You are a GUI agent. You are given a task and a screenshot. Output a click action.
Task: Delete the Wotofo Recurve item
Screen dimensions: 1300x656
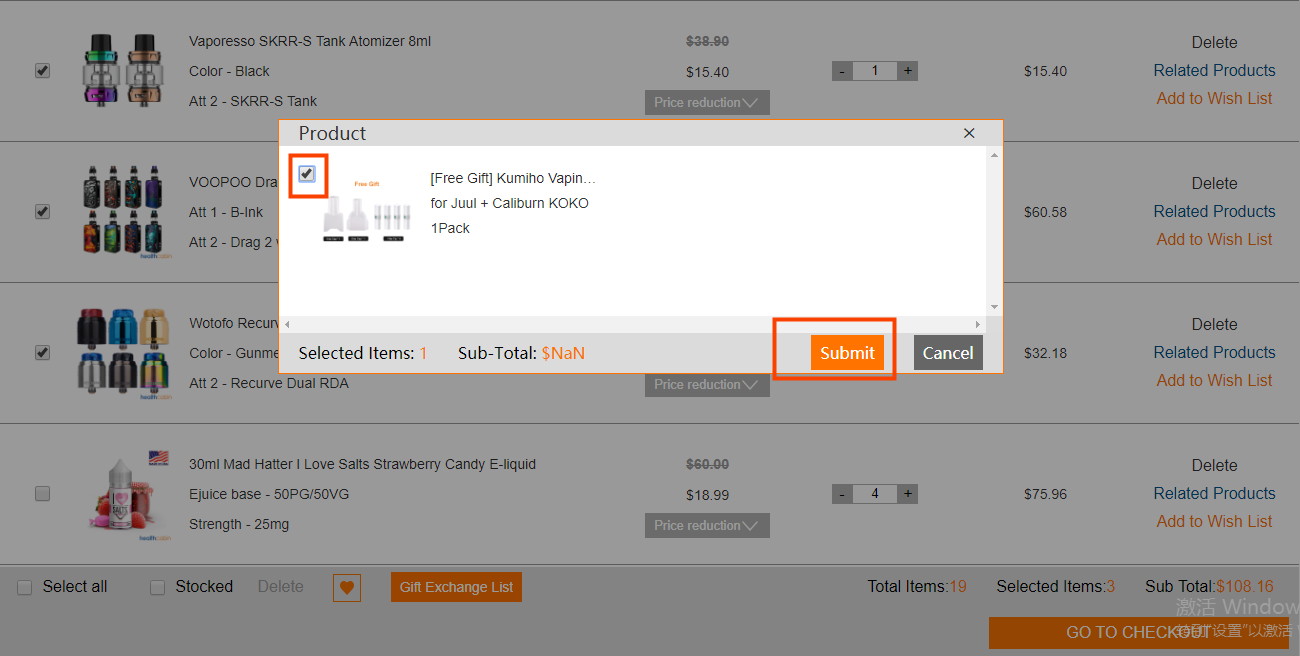(x=1214, y=325)
